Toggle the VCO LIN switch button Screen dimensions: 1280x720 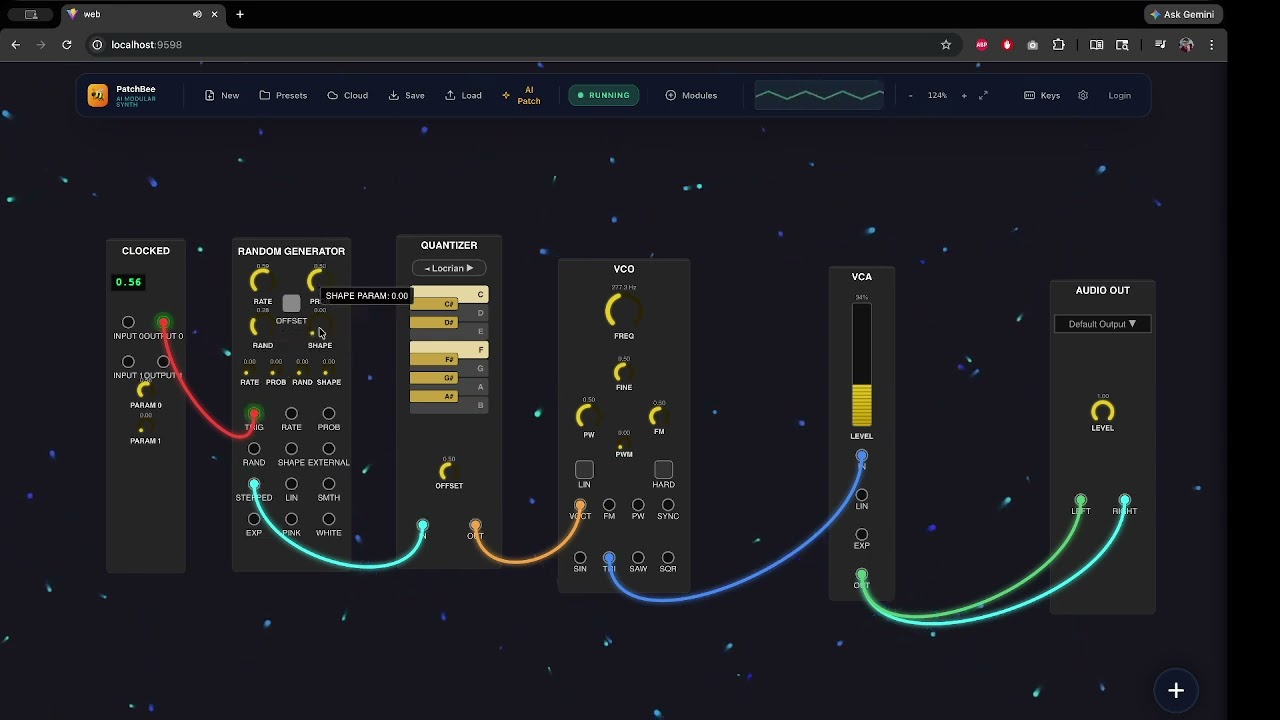click(x=584, y=469)
